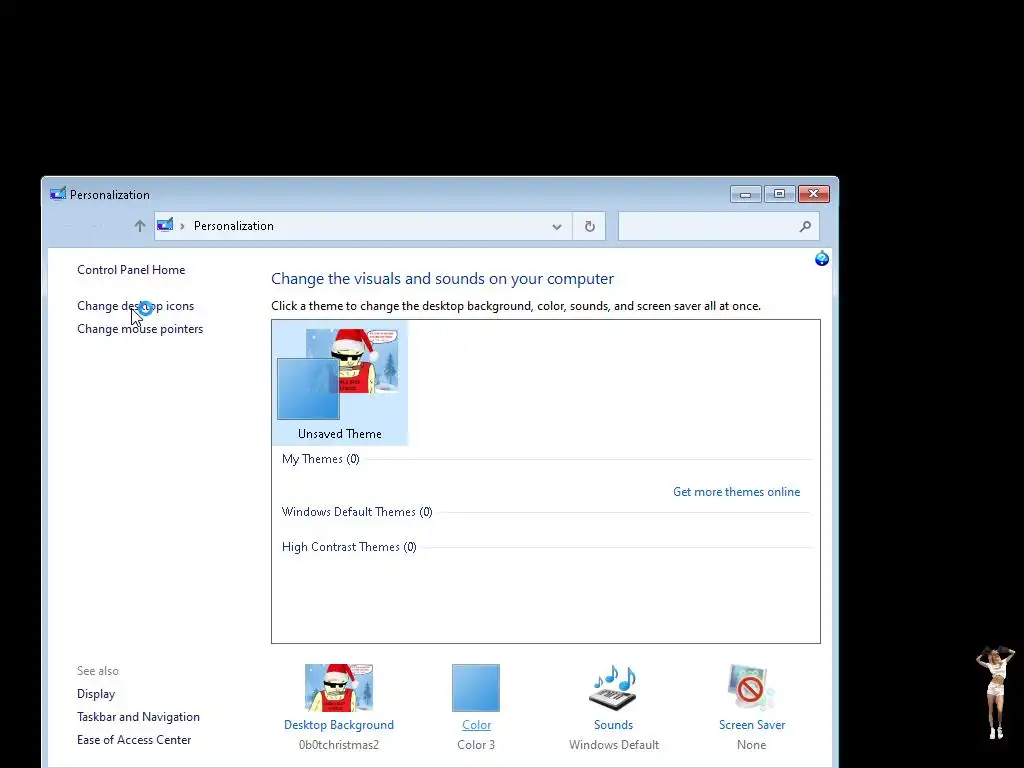
Task: Maximize the Personalization window
Action: [x=779, y=194]
